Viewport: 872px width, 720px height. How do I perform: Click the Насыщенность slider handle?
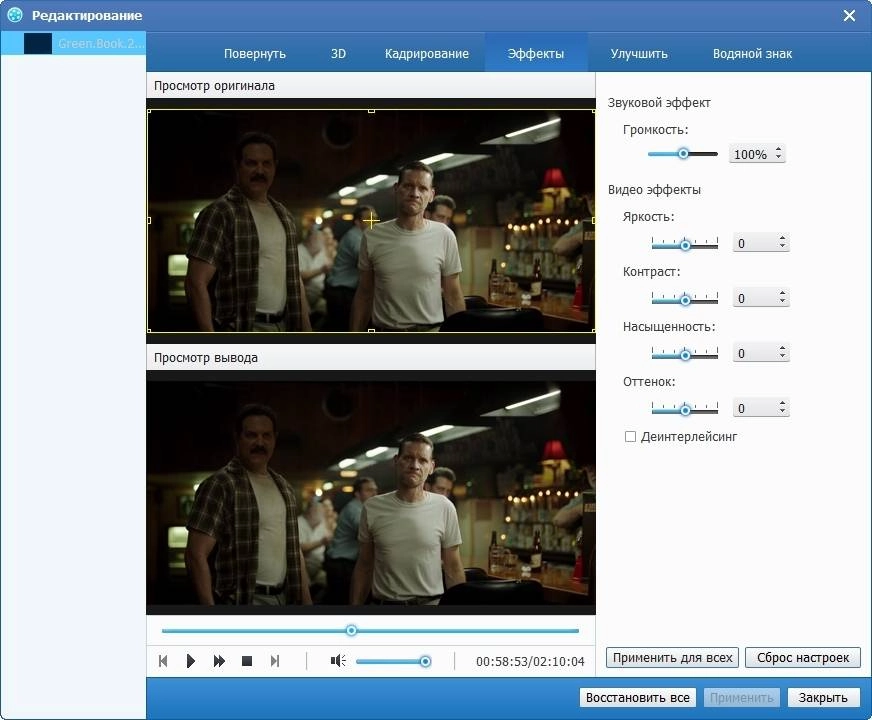[685, 355]
